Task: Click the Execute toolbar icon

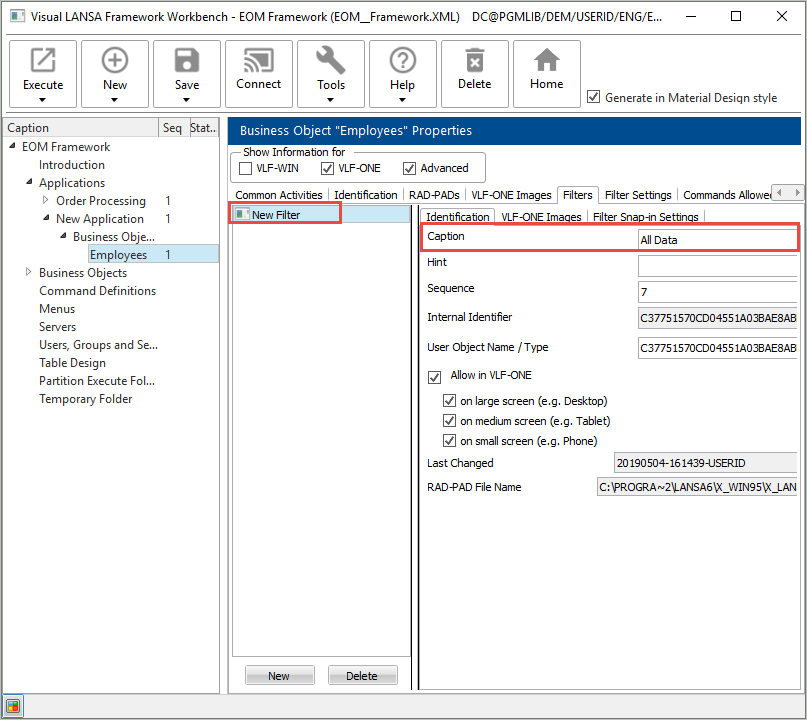Action: [x=43, y=60]
